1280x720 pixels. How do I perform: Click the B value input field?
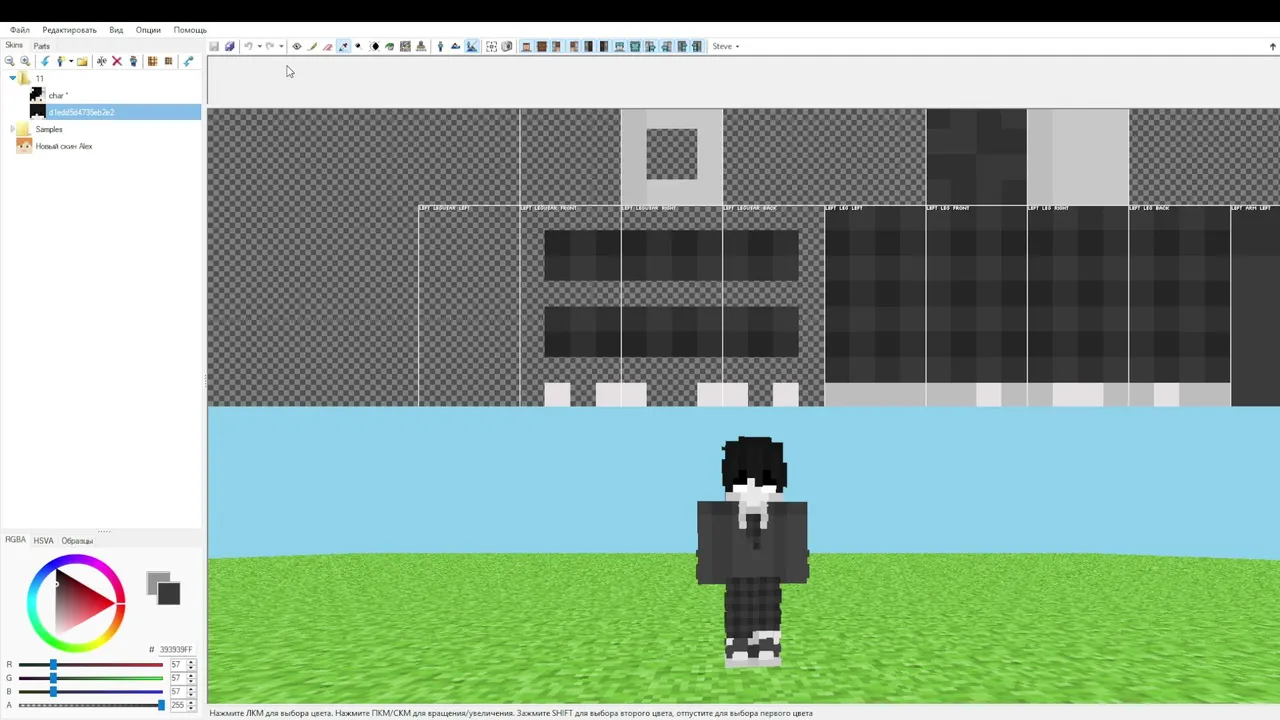[176, 692]
